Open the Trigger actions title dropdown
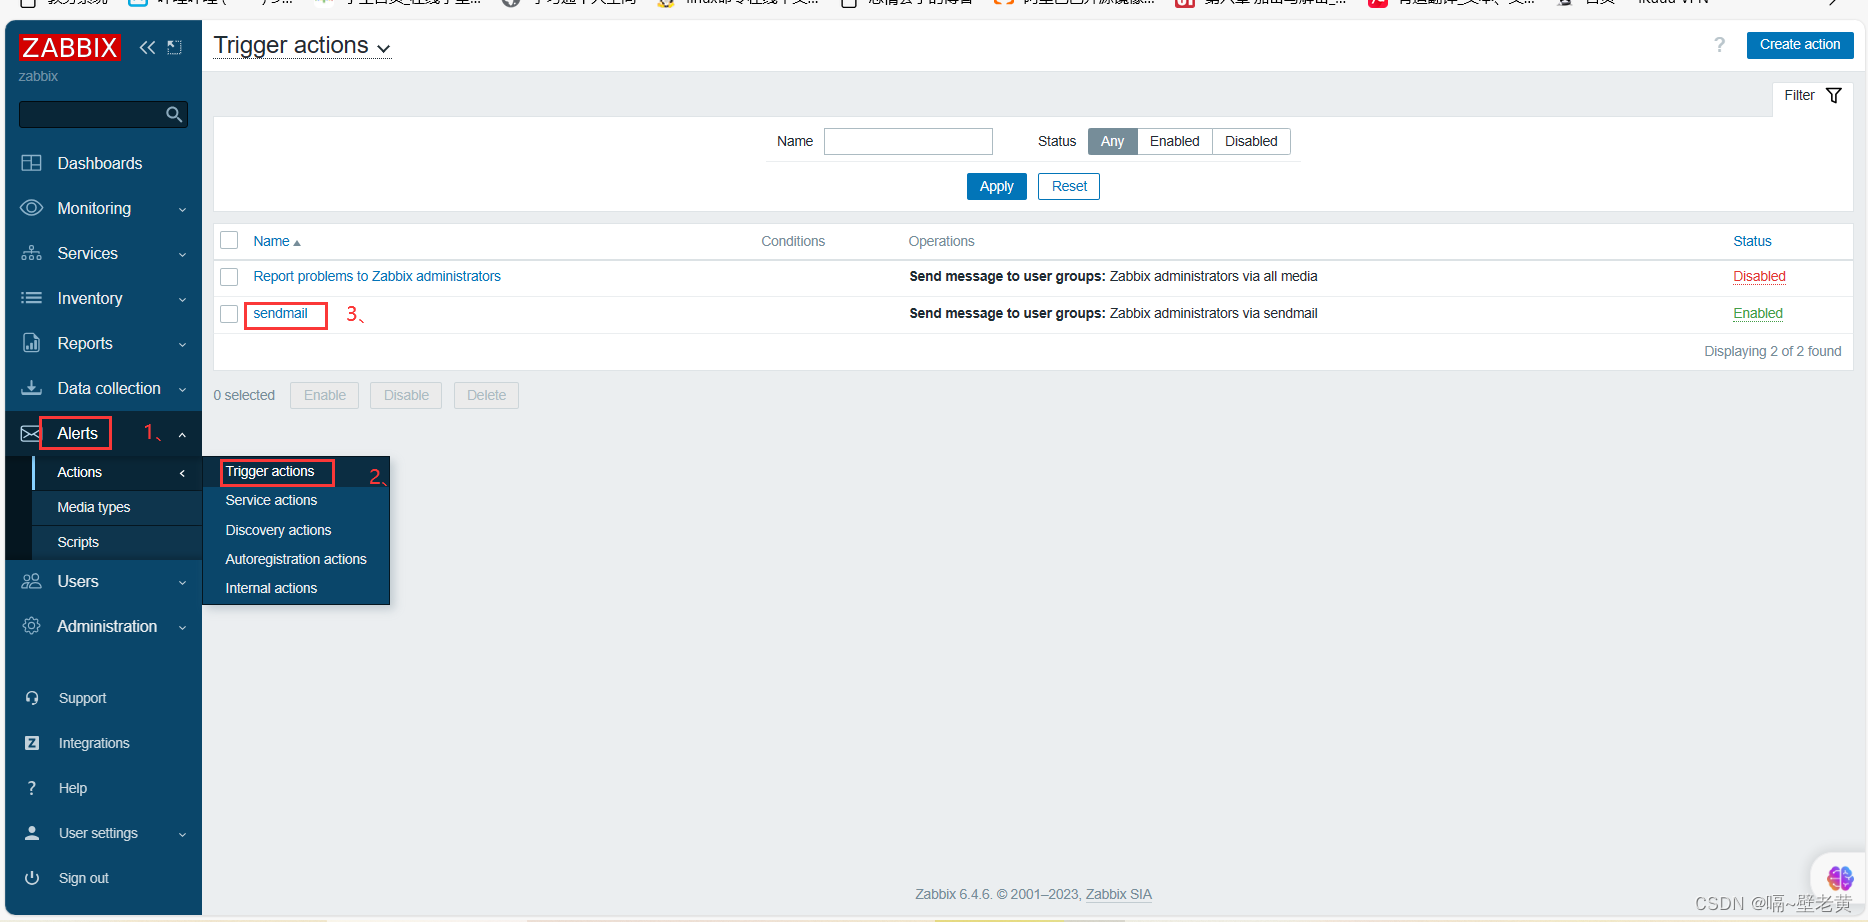Image resolution: width=1868 pixels, height=922 pixels. [302, 46]
